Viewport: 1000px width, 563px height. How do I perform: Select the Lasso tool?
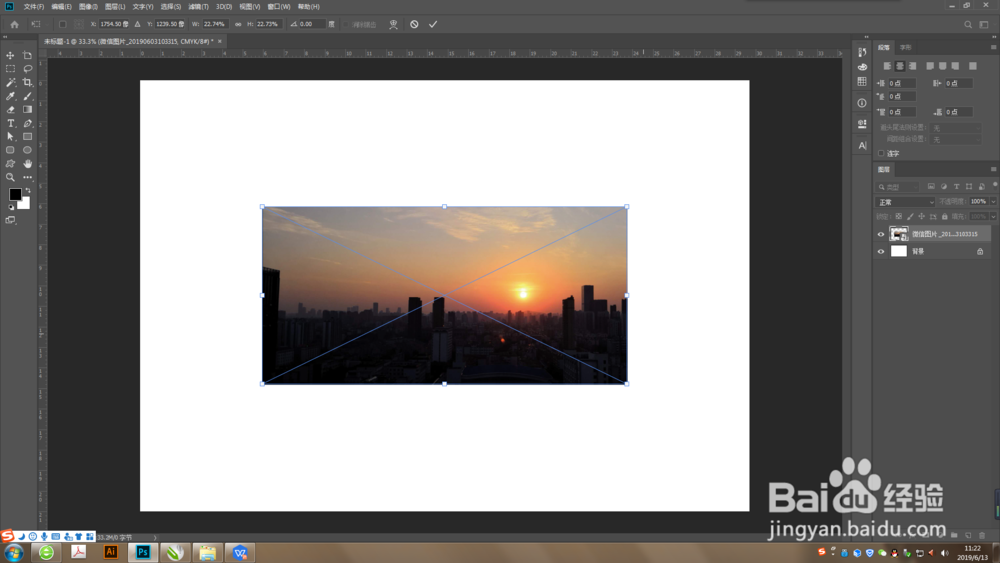[27, 69]
